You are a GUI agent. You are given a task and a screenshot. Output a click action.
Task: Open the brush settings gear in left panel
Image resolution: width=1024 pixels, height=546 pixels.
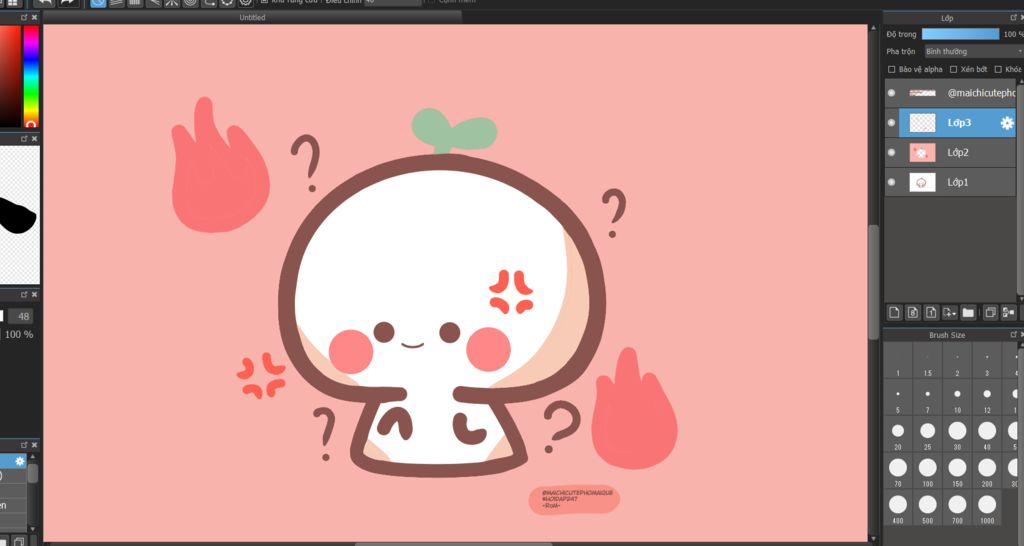(x=20, y=461)
